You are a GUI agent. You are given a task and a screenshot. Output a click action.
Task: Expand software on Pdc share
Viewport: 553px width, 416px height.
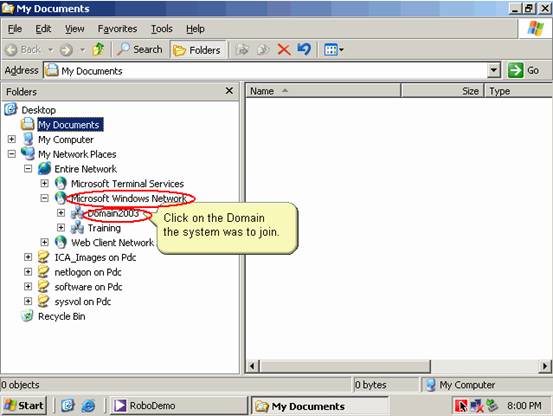28,287
